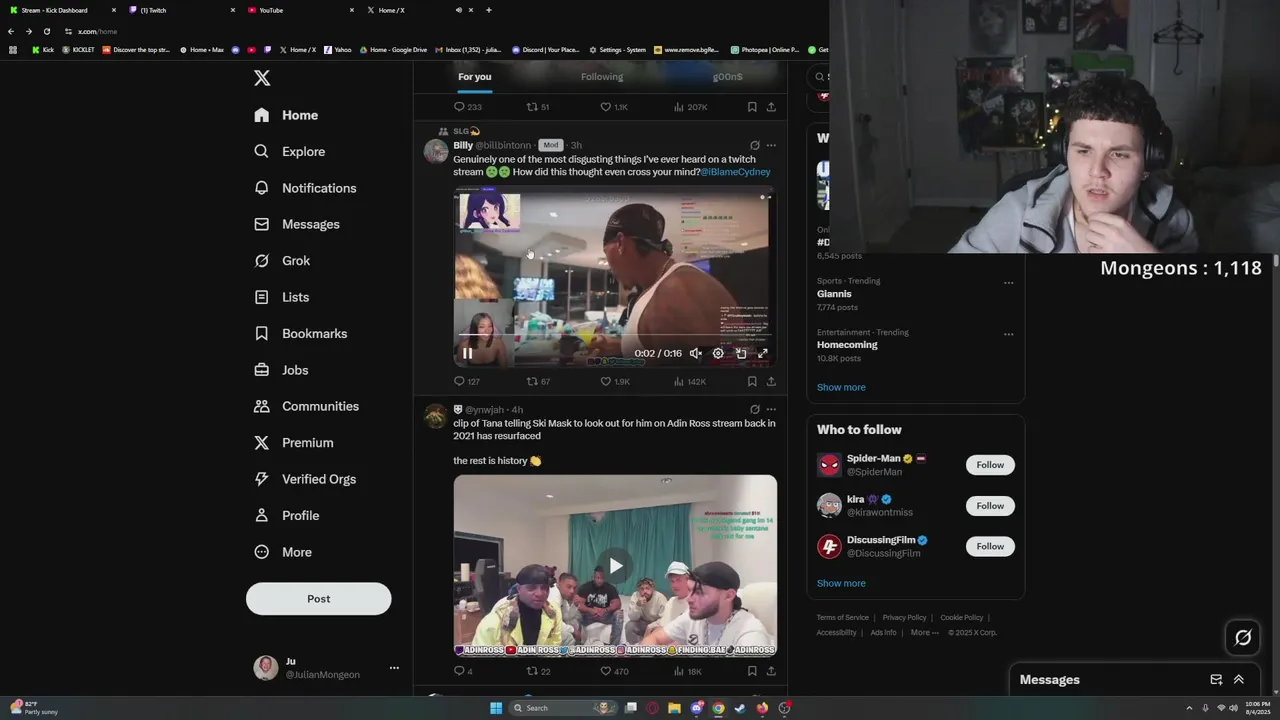Screen dimensions: 1280x720
Task: Click the video progress bar
Action: 615,334
